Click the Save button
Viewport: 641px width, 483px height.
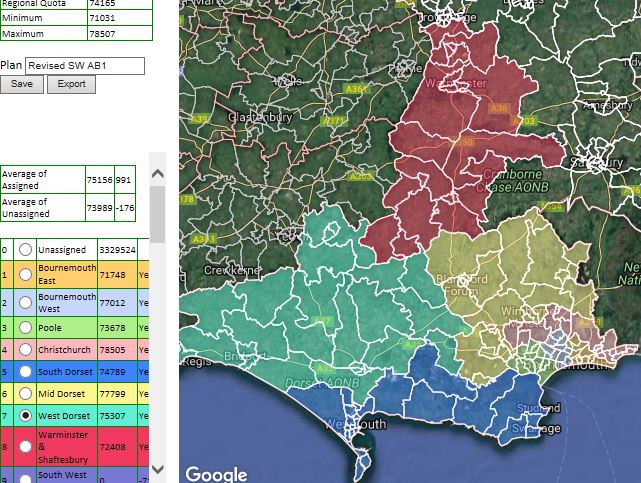(22, 84)
